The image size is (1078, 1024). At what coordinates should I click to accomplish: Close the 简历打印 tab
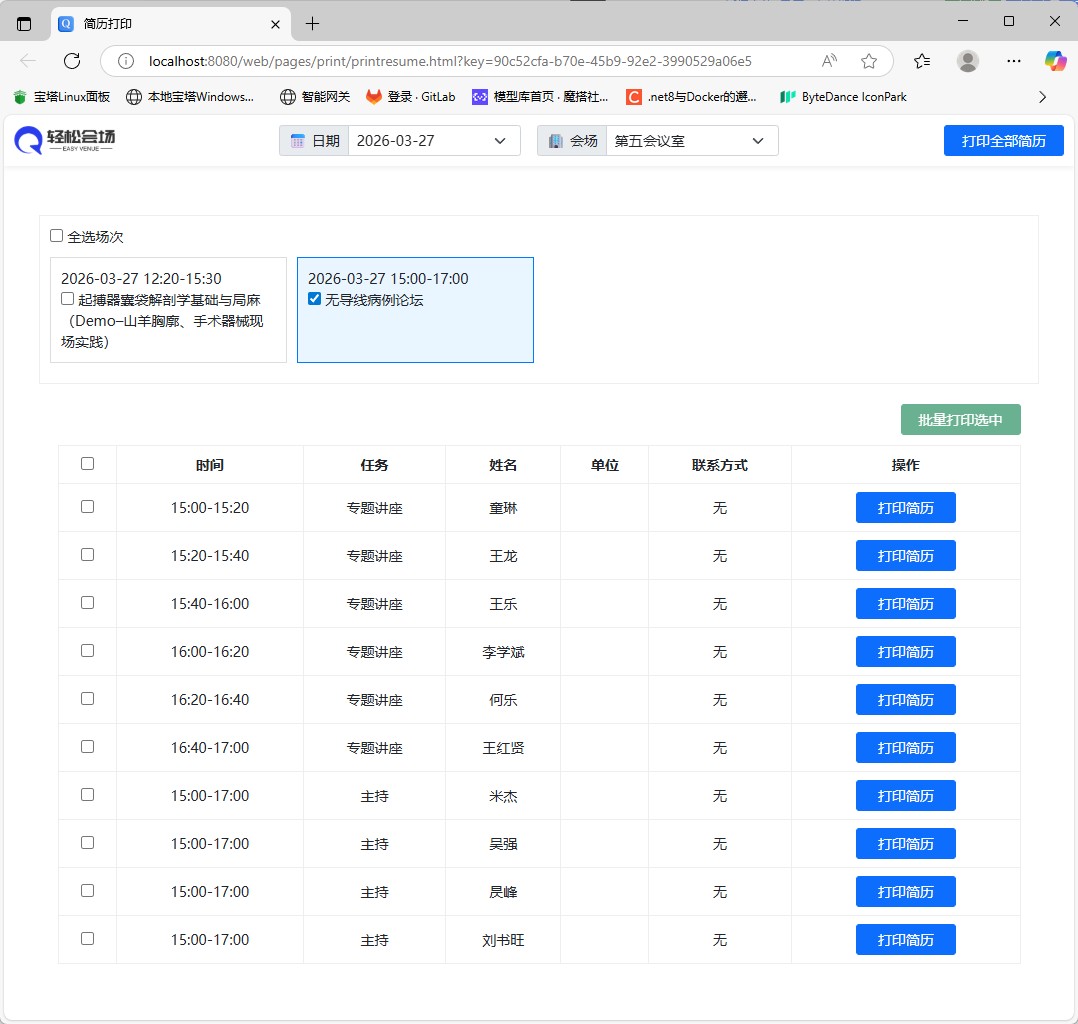(275, 24)
